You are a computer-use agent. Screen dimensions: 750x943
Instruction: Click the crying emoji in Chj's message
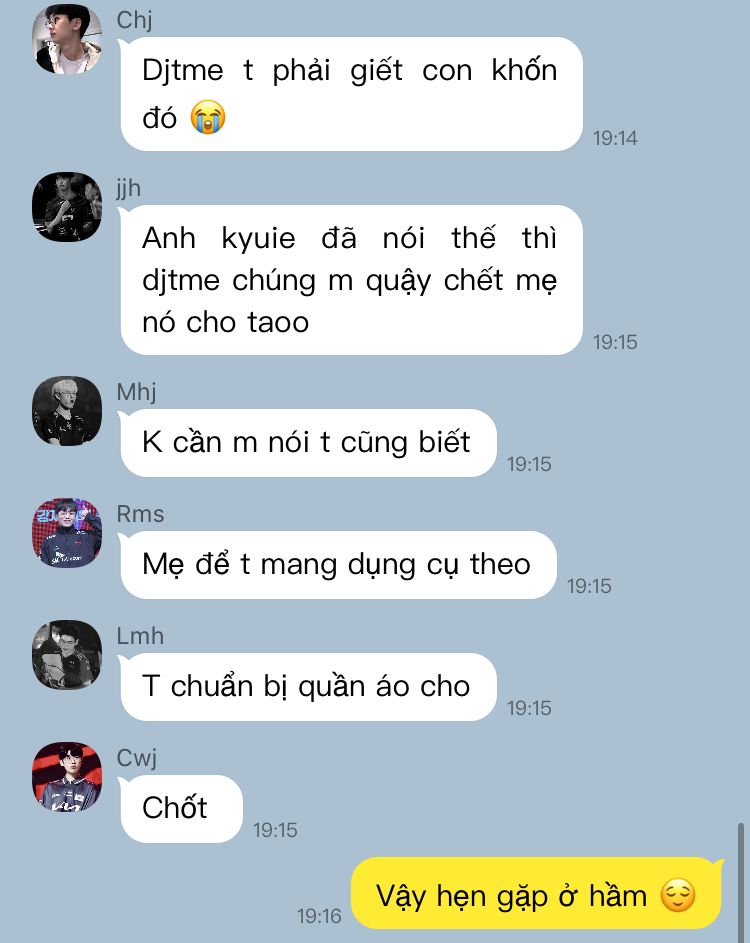pyautogui.click(x=208, y=117)
